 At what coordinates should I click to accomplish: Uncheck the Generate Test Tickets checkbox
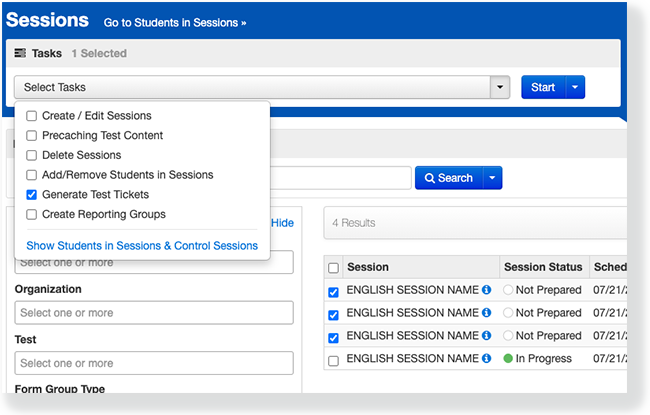coord(33,195)
